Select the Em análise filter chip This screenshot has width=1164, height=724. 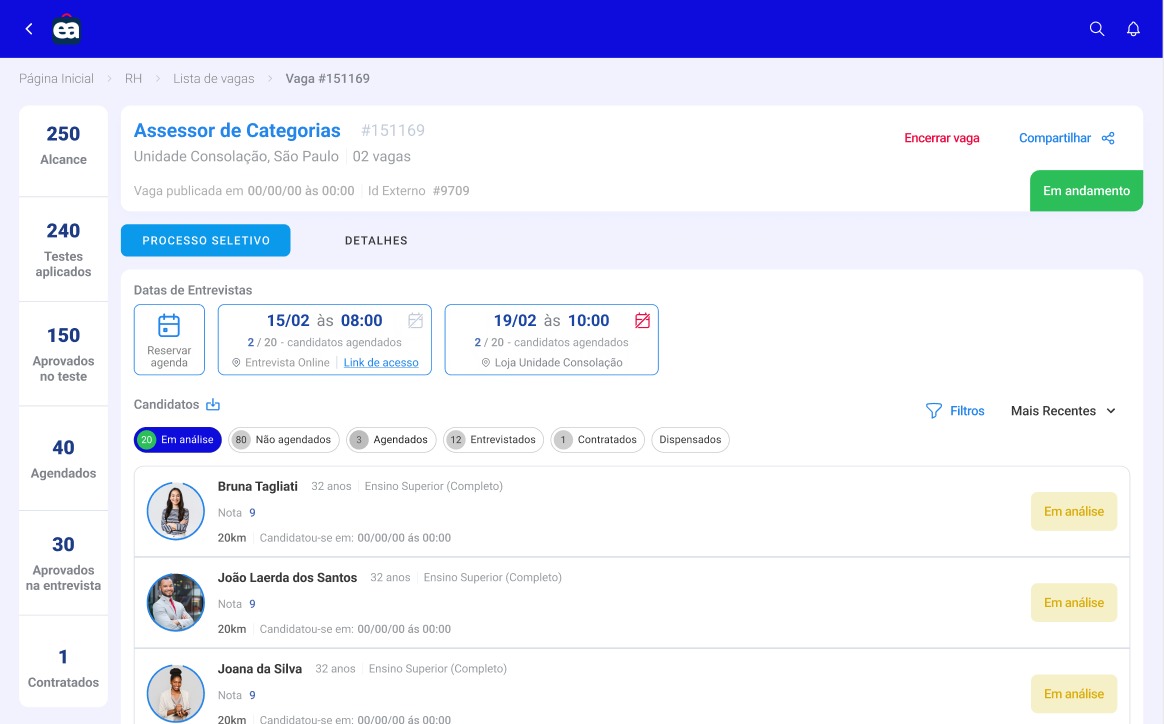pyautogui.click(x=178, y=440)
